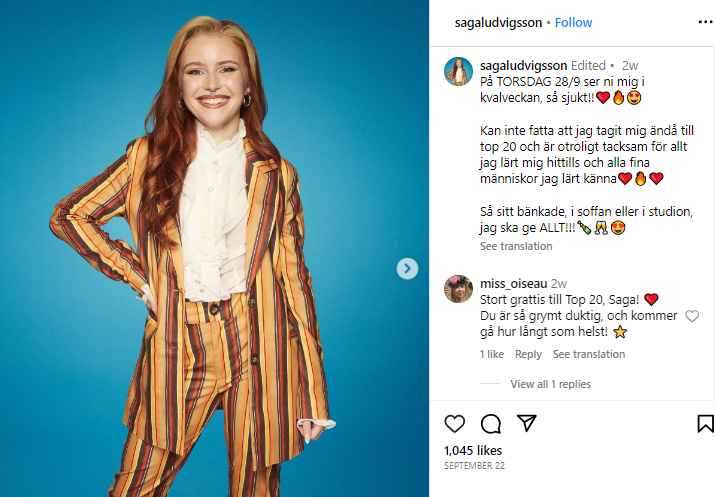Screen dimensions: 715x497
Task: See translation of miss_oiseau's comment
Action: (589, 354)
